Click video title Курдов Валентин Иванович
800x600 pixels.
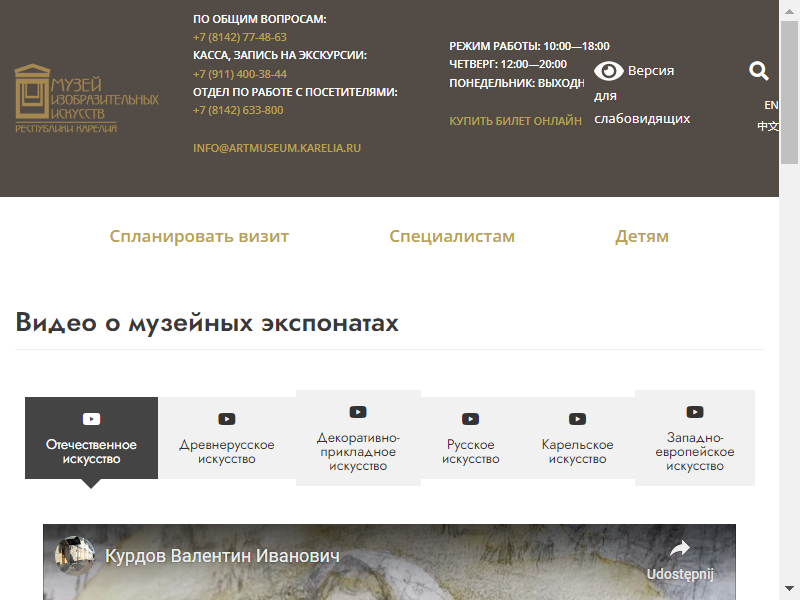222,556
